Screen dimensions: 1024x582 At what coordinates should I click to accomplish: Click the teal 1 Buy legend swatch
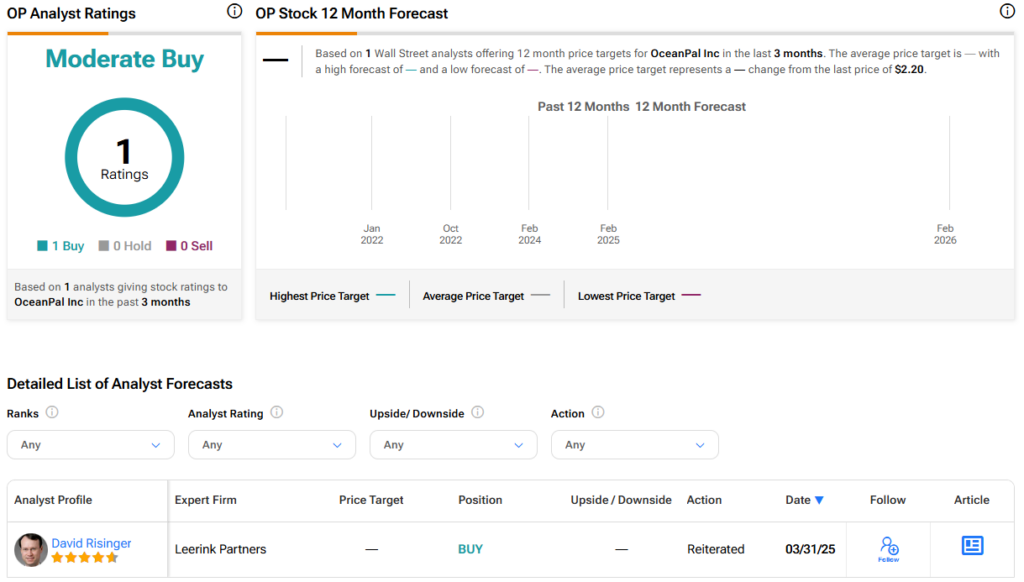click(42, 246)
